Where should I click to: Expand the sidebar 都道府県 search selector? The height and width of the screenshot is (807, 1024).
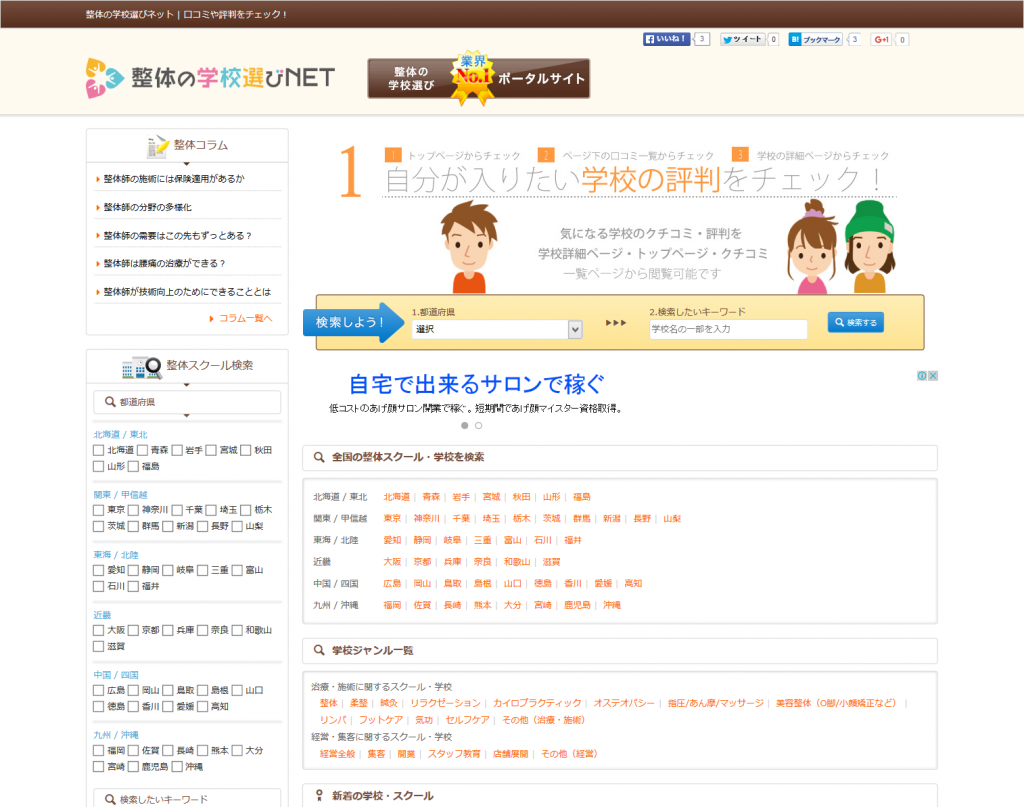pyautogui.click(x=187, y=402)
